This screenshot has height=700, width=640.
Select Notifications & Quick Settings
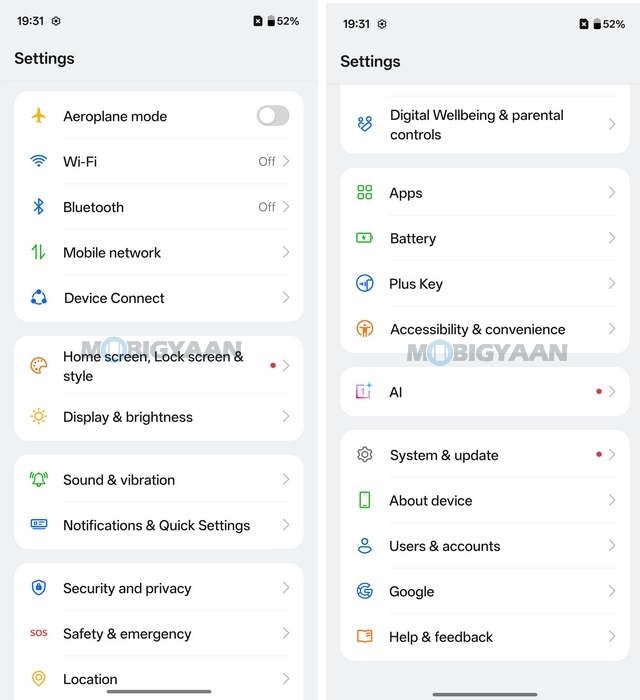[x=156, y=525]
